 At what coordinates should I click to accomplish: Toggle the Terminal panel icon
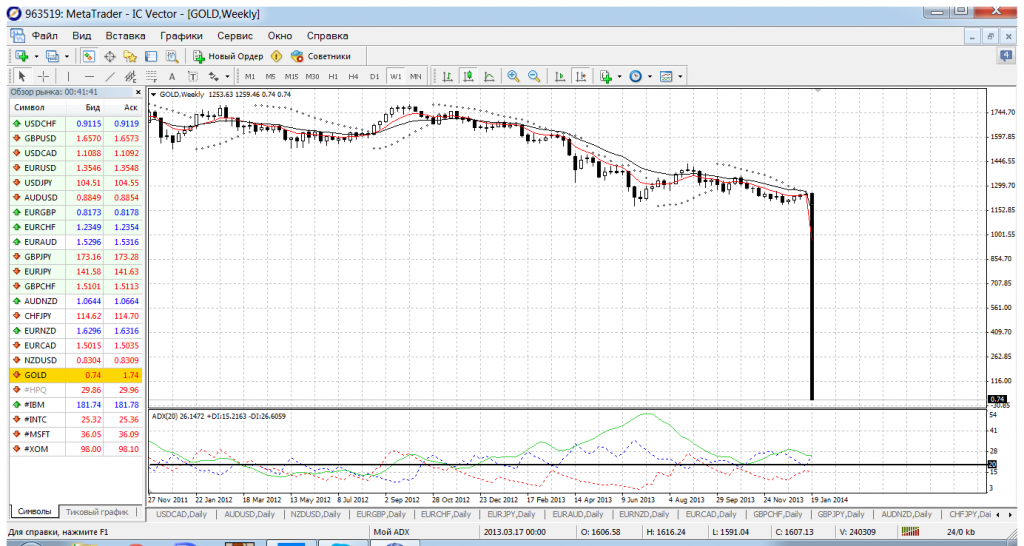click(x=151, y=56)
